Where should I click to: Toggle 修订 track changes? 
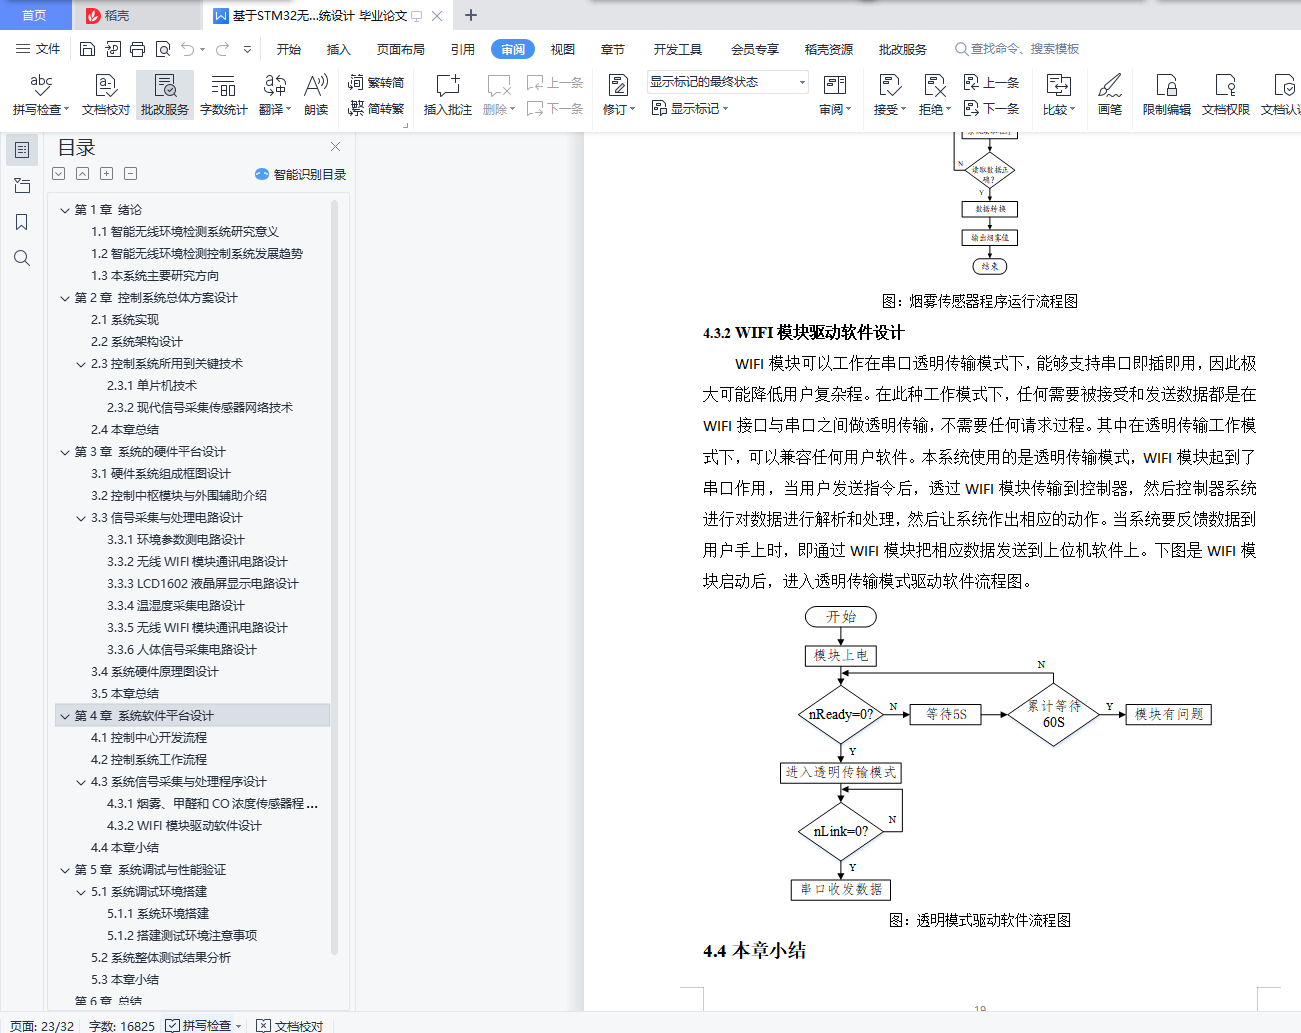pos(619,95)
